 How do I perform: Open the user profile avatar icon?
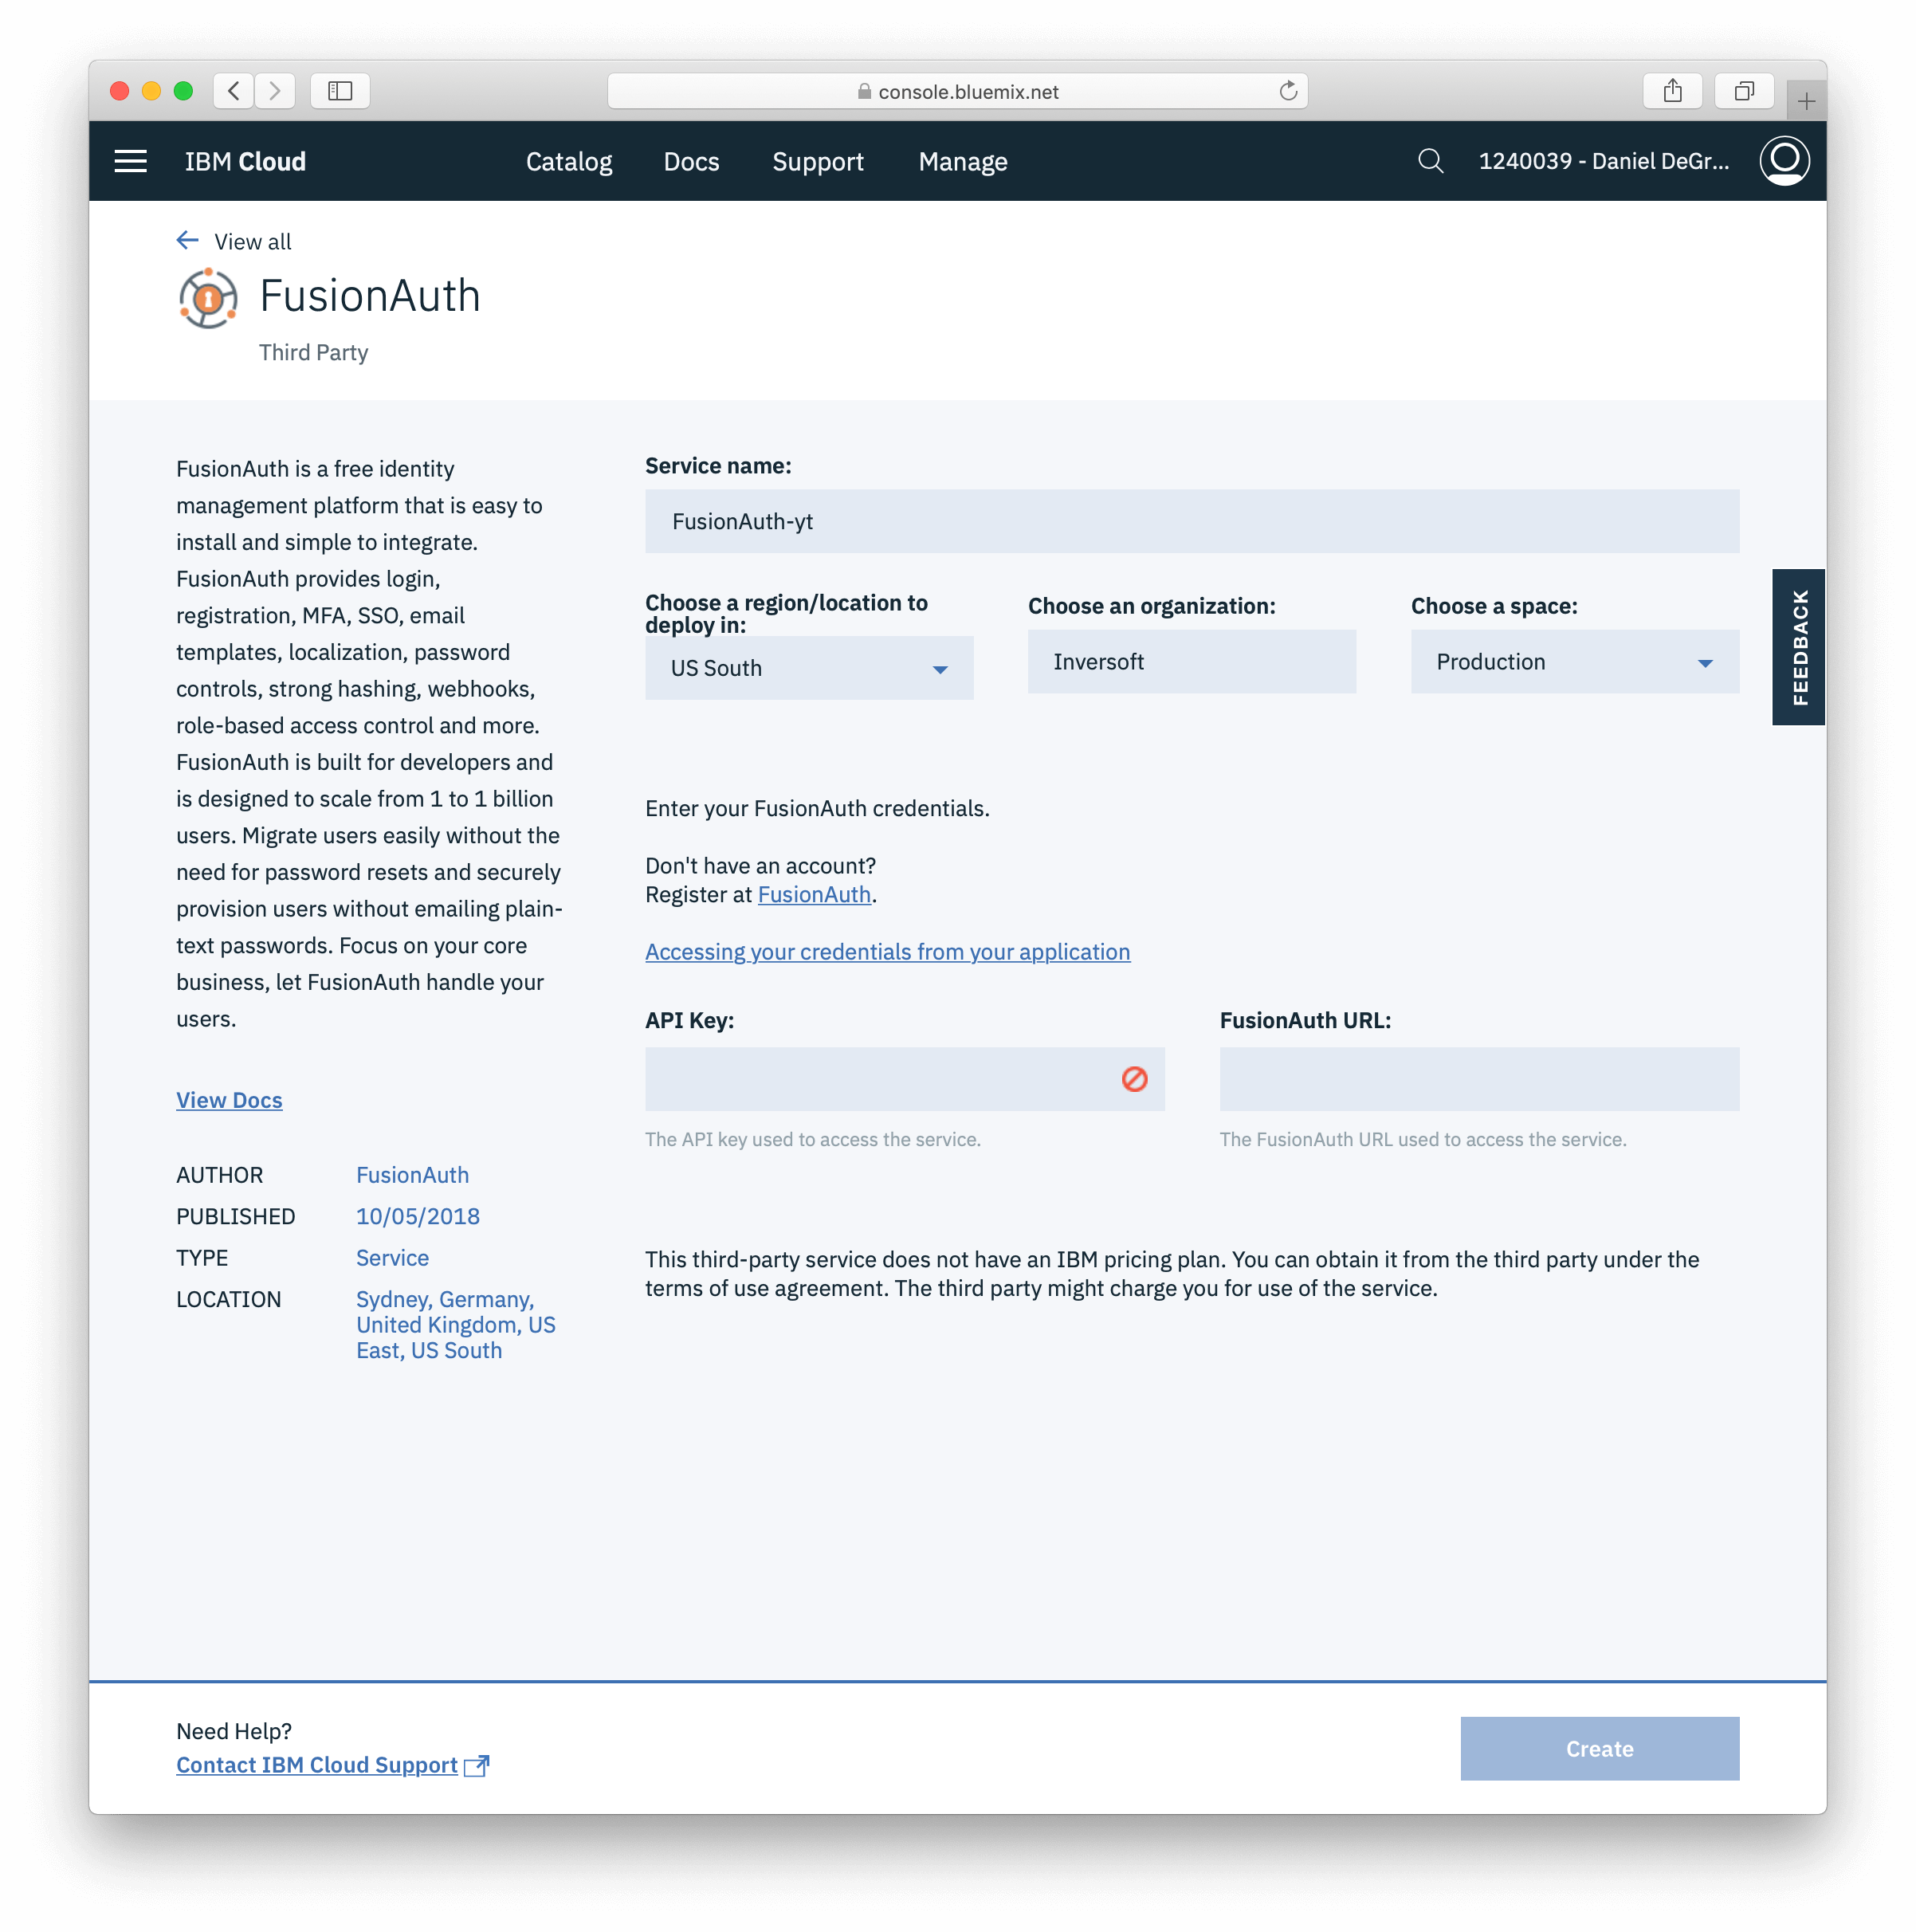(x=1784, y=161)
